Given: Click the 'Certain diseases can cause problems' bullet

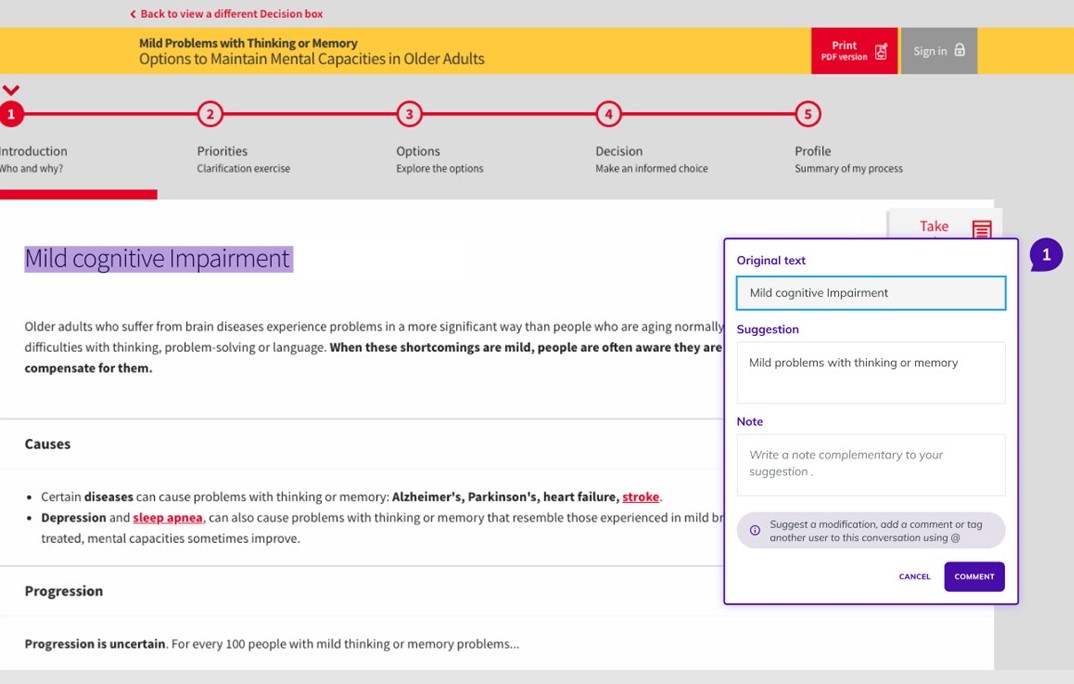Looking at the screenshot, I should pos(351,497).
